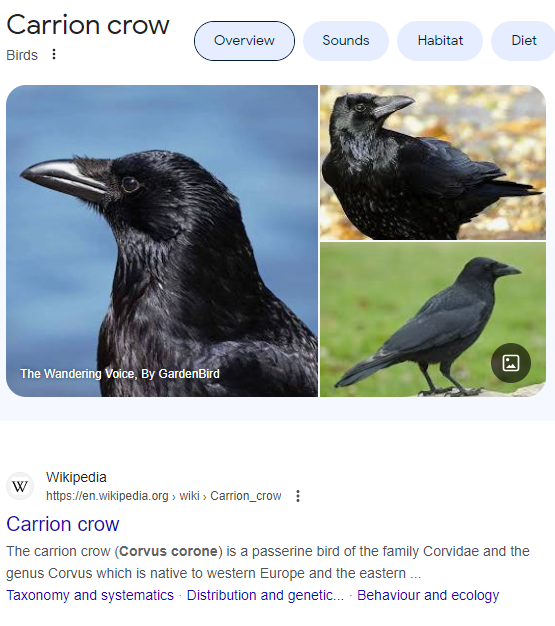Open the Habitat tab
555x626 pixels.
tap(440, 41)
